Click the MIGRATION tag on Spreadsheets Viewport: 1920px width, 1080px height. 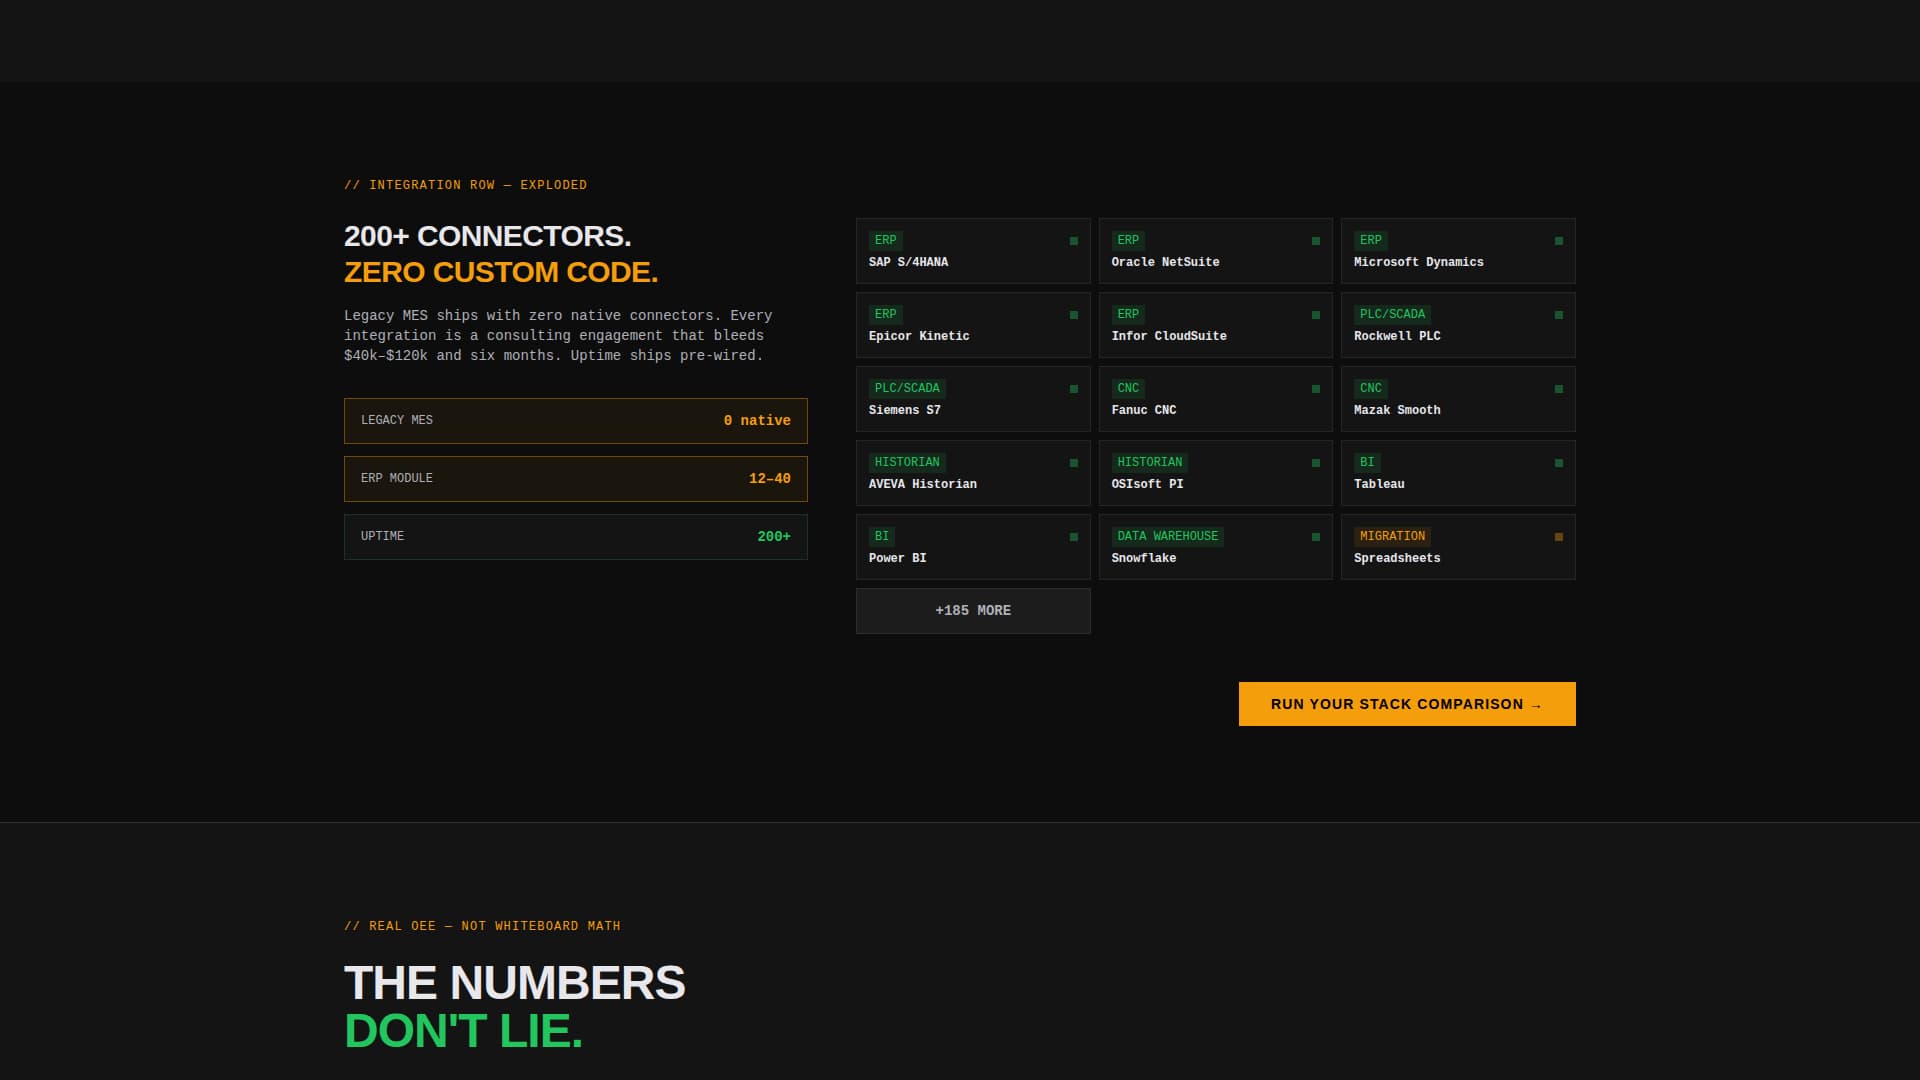(1392, 536)
